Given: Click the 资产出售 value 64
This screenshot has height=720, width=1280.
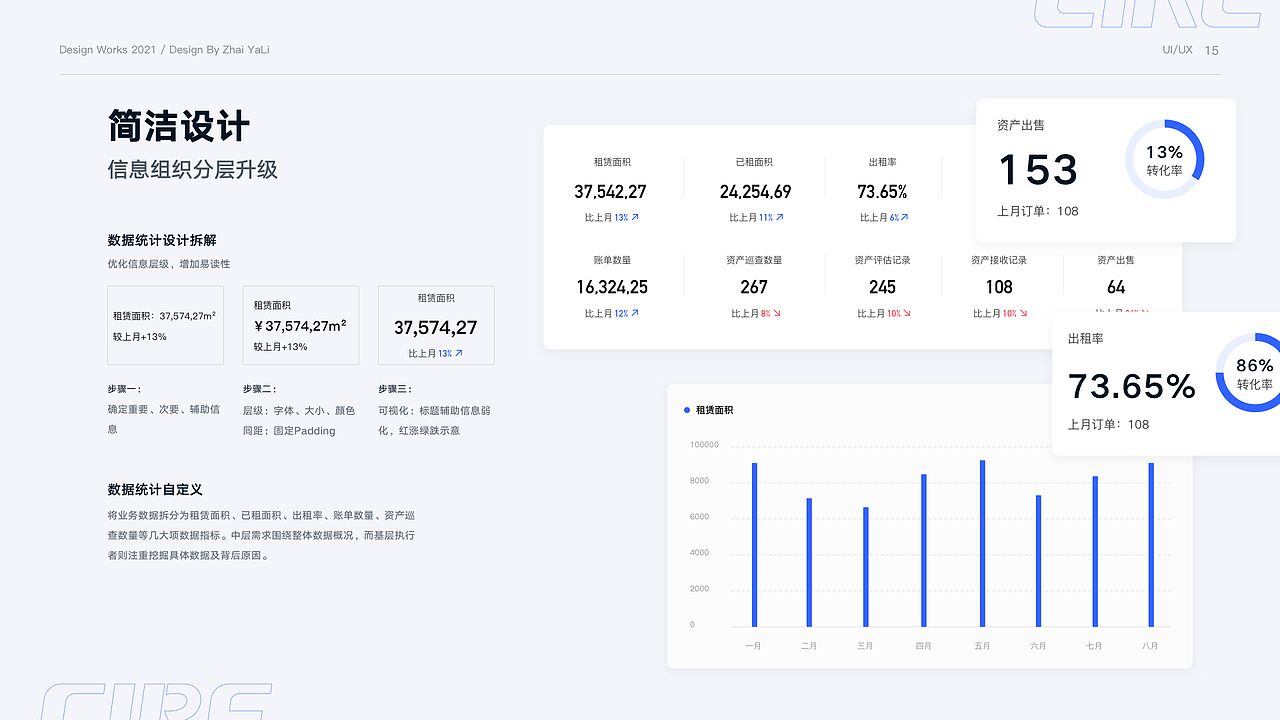Looking at the screenshot, I should click(x=1116, y=287).
